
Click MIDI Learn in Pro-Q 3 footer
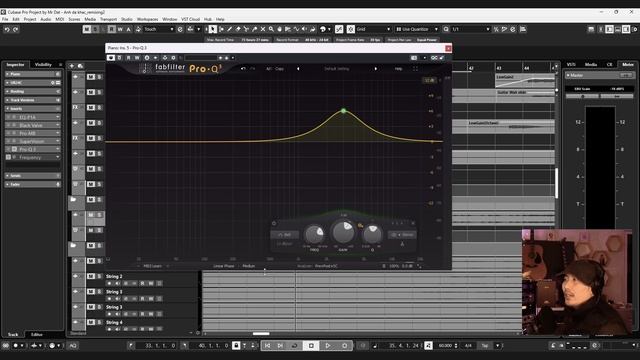tap(153, 266)
